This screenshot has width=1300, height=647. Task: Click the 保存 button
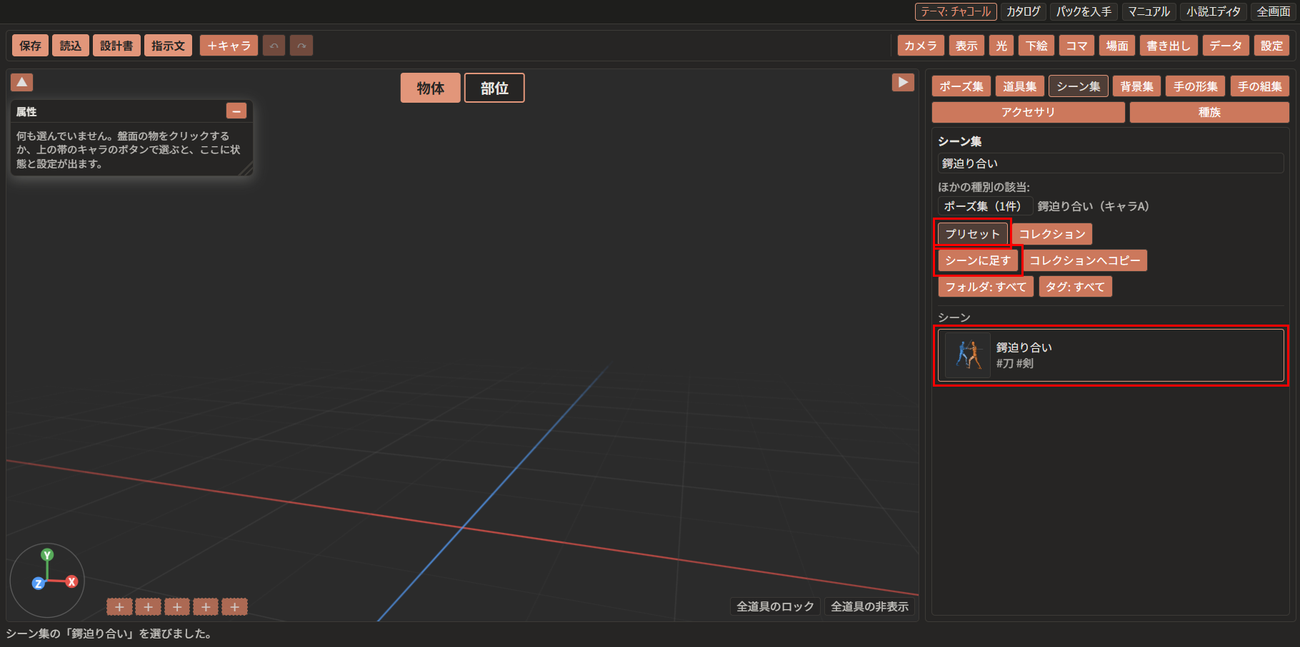[30, 46]
